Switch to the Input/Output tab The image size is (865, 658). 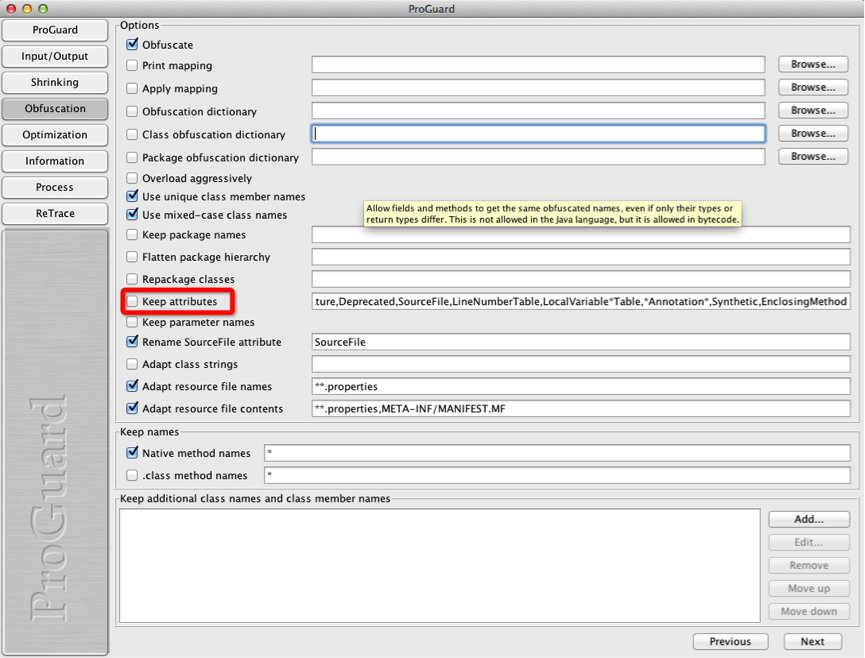55,56
